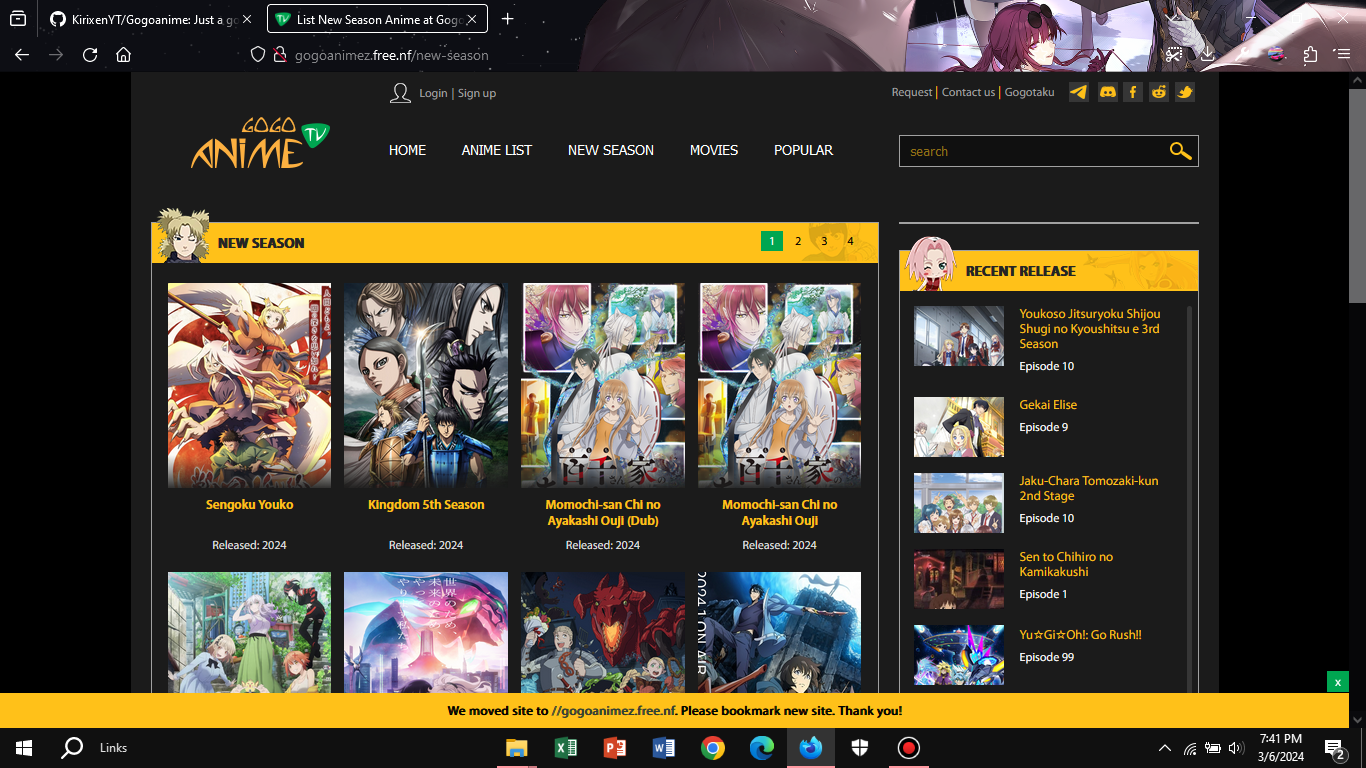This screenshot has width=1366, height=768.
Task: Switch to the KirixenYT/Gogoanime GitHub tab
Action: click(x=143, y=19)
